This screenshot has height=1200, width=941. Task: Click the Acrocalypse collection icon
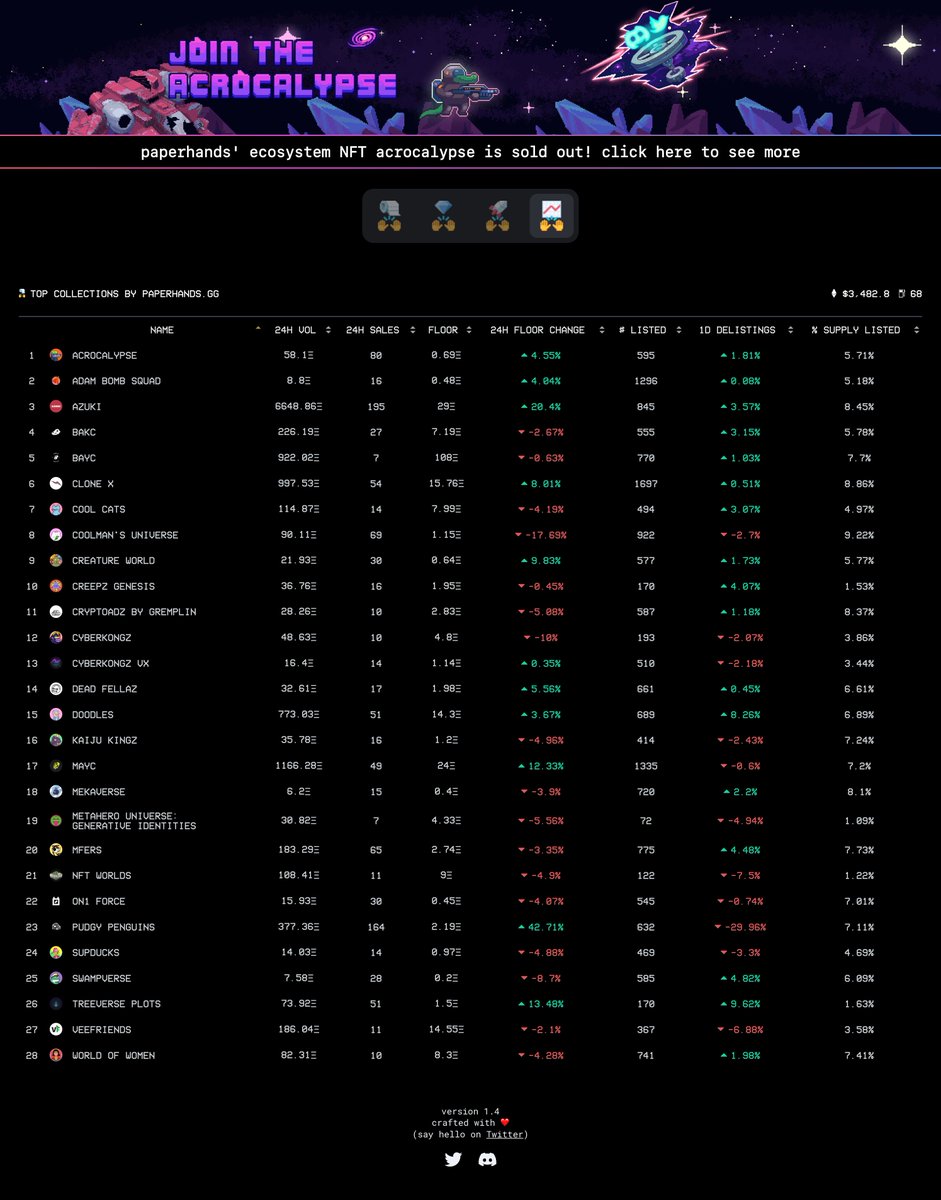pyautogui.click(x=56, y=355)
